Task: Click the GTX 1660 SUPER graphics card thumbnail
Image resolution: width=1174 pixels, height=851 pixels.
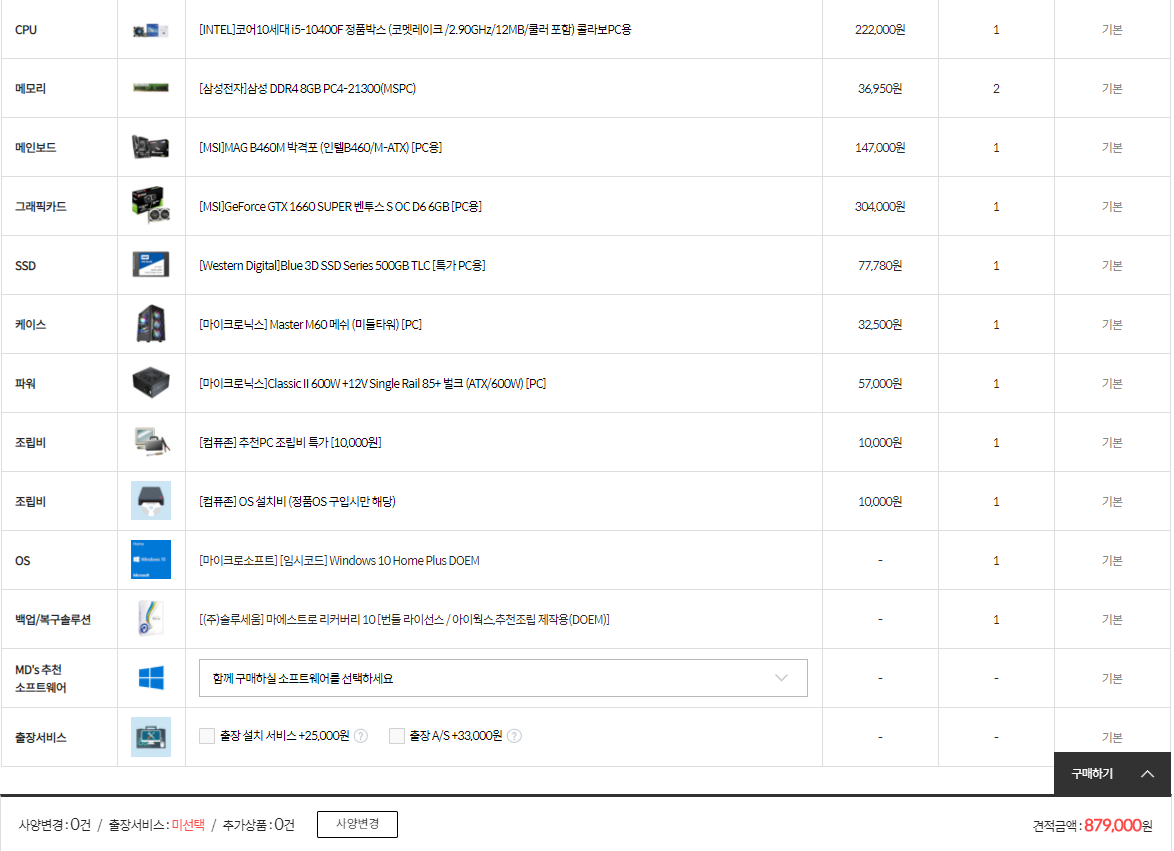Action: pyautogui.click(x=150, y=205)
